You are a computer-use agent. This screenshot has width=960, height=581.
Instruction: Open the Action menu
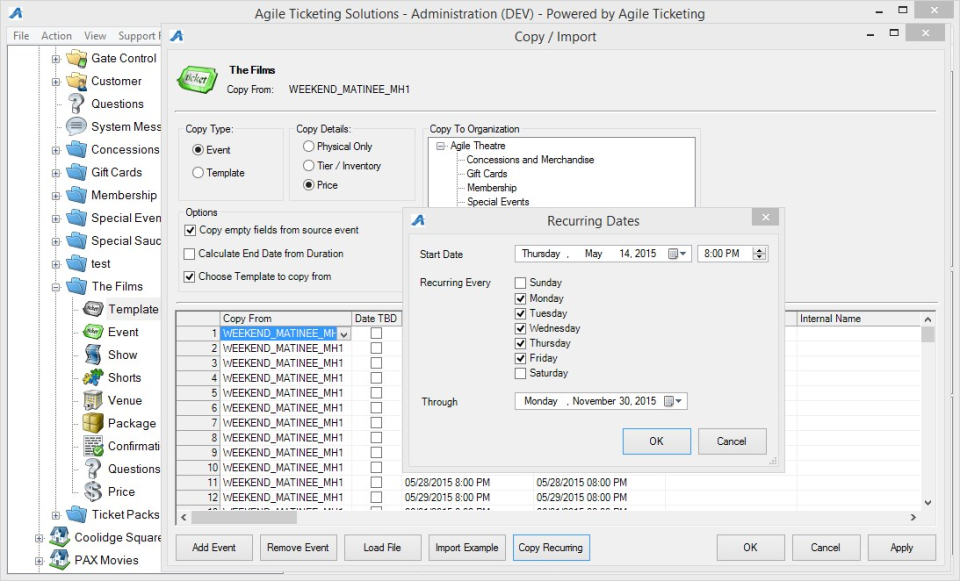coord(56,35)
